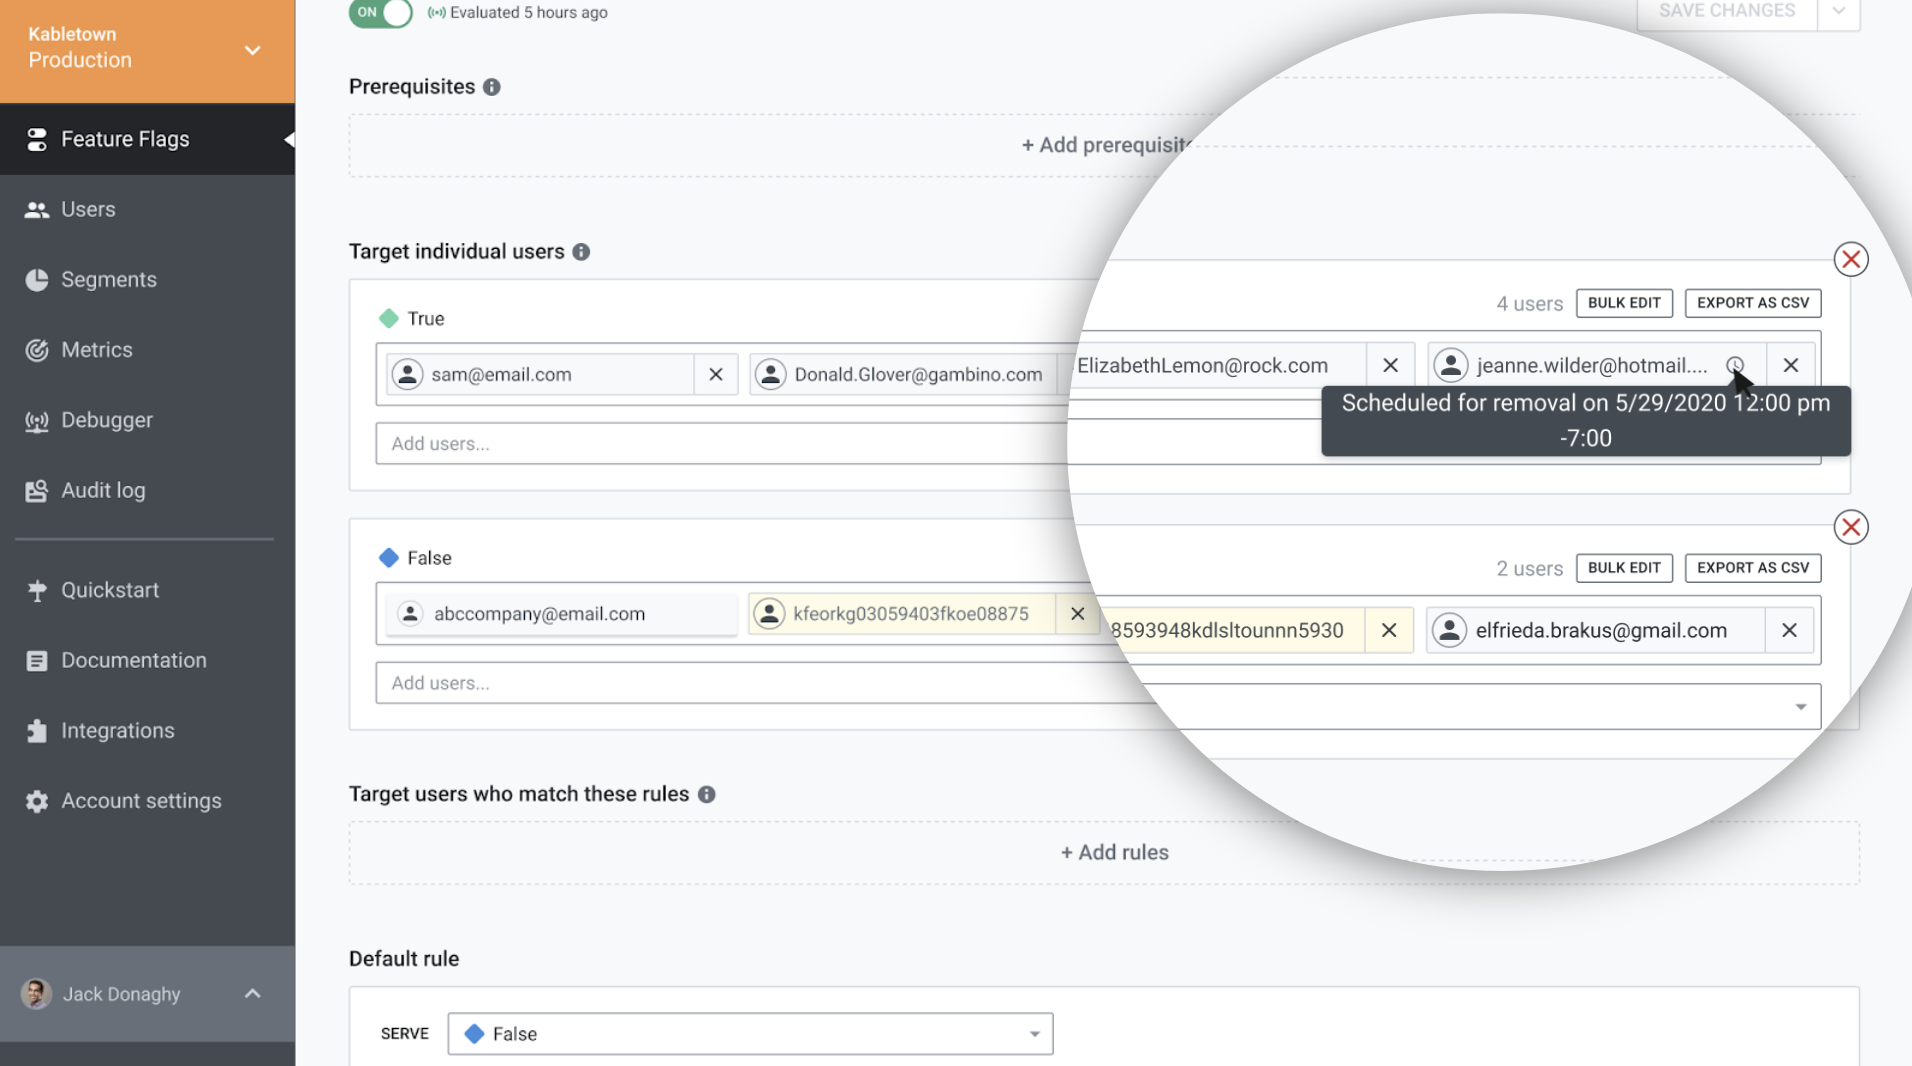1912x1066 pixels.
Task: Select the Integrations icon in sidebar
Action: (37, 730)
